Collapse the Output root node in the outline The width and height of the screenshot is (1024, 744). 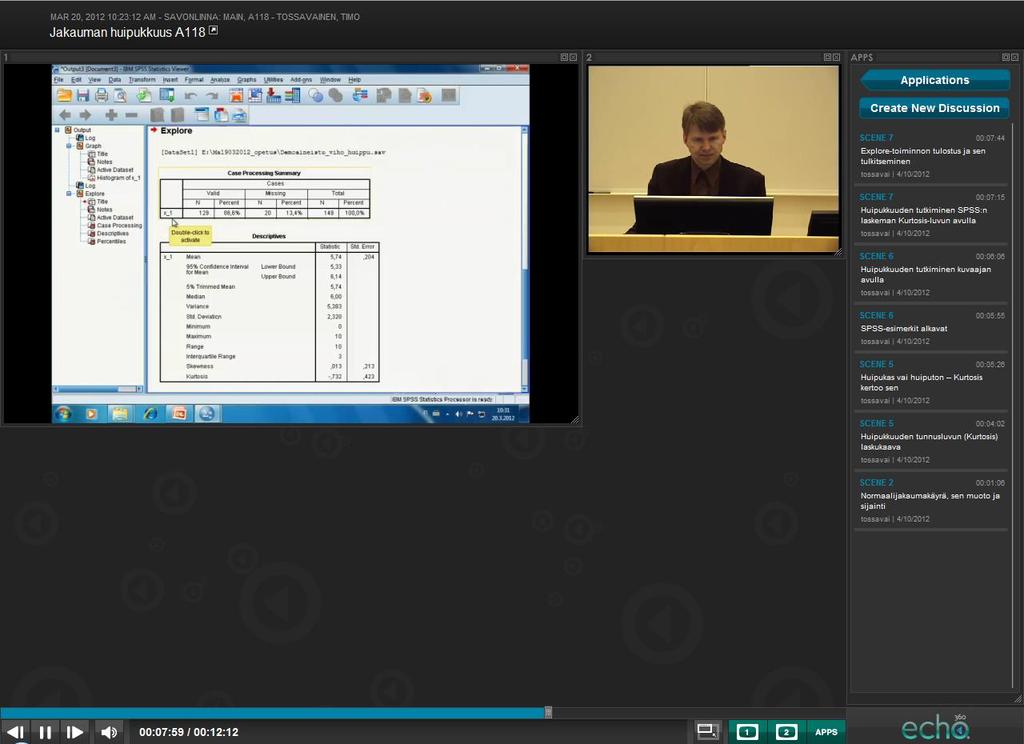tap(57, 130)
